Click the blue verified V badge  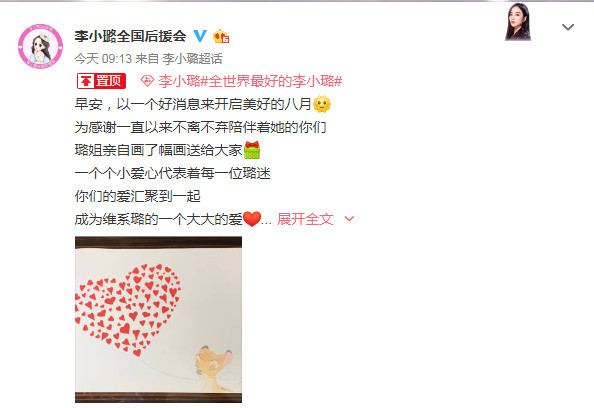coord(200,36)
